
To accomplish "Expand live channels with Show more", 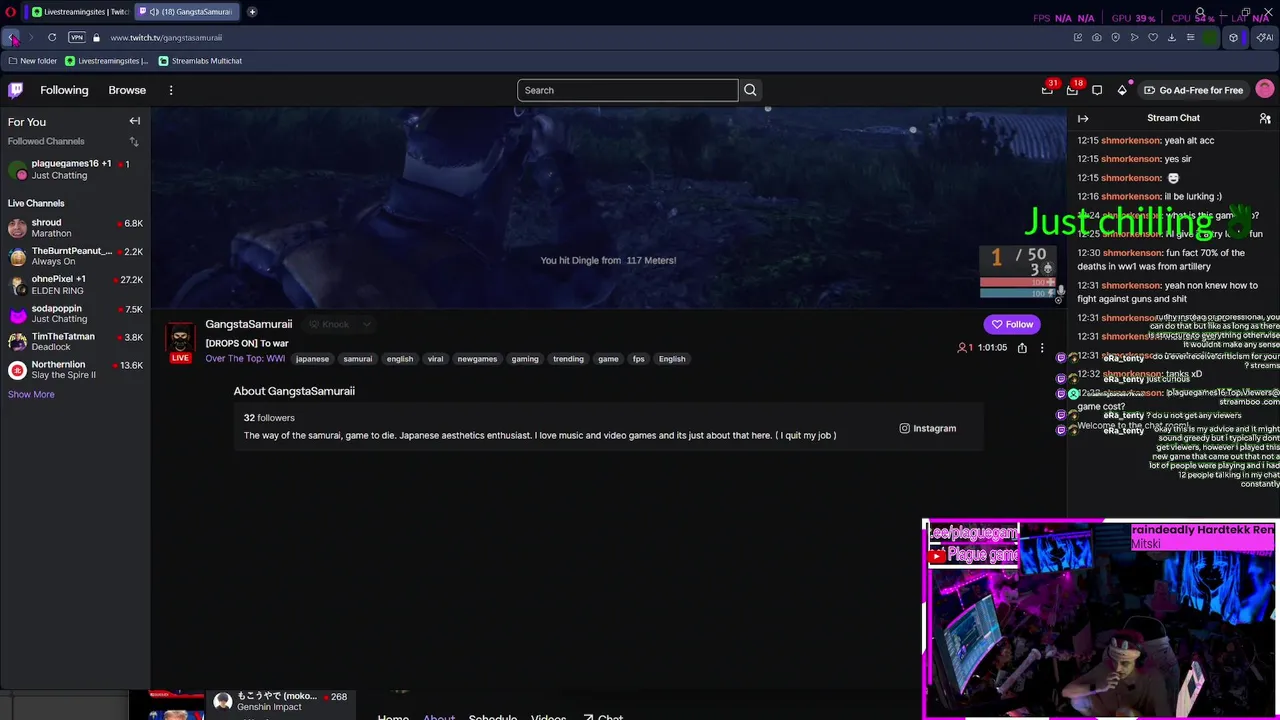I will 31,394.
